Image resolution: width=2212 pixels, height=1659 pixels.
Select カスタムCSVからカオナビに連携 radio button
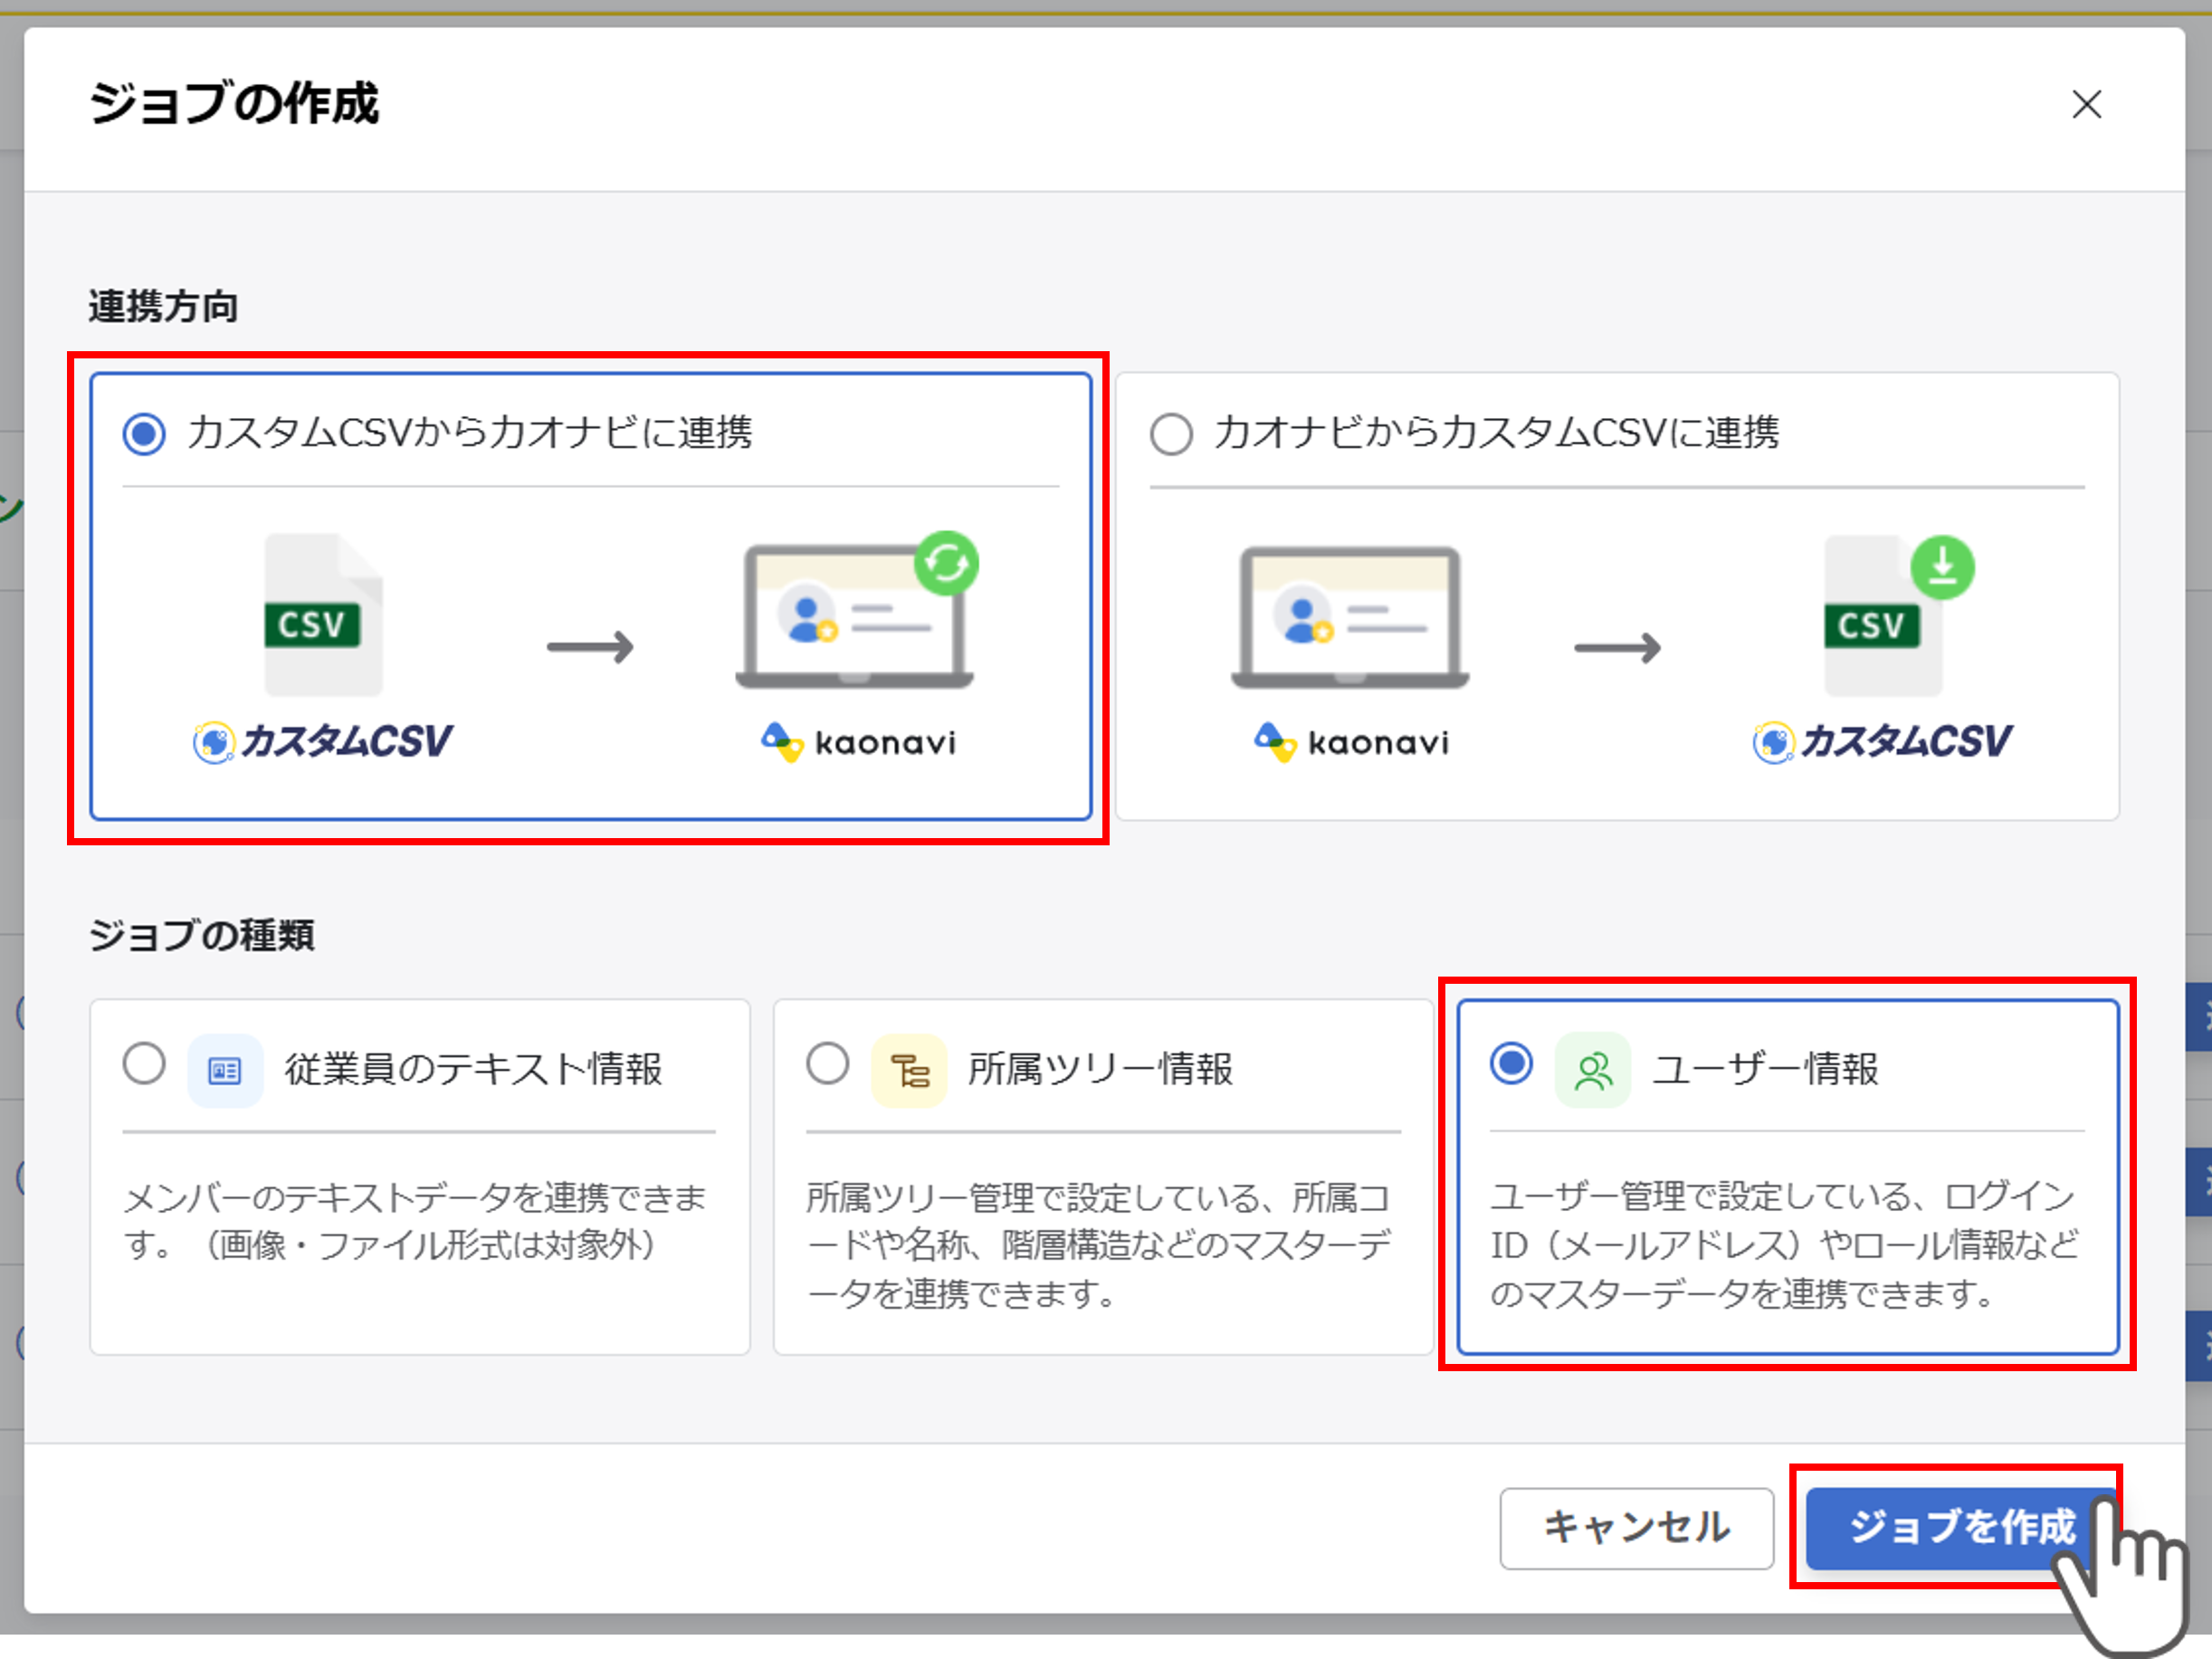(144, 434)
